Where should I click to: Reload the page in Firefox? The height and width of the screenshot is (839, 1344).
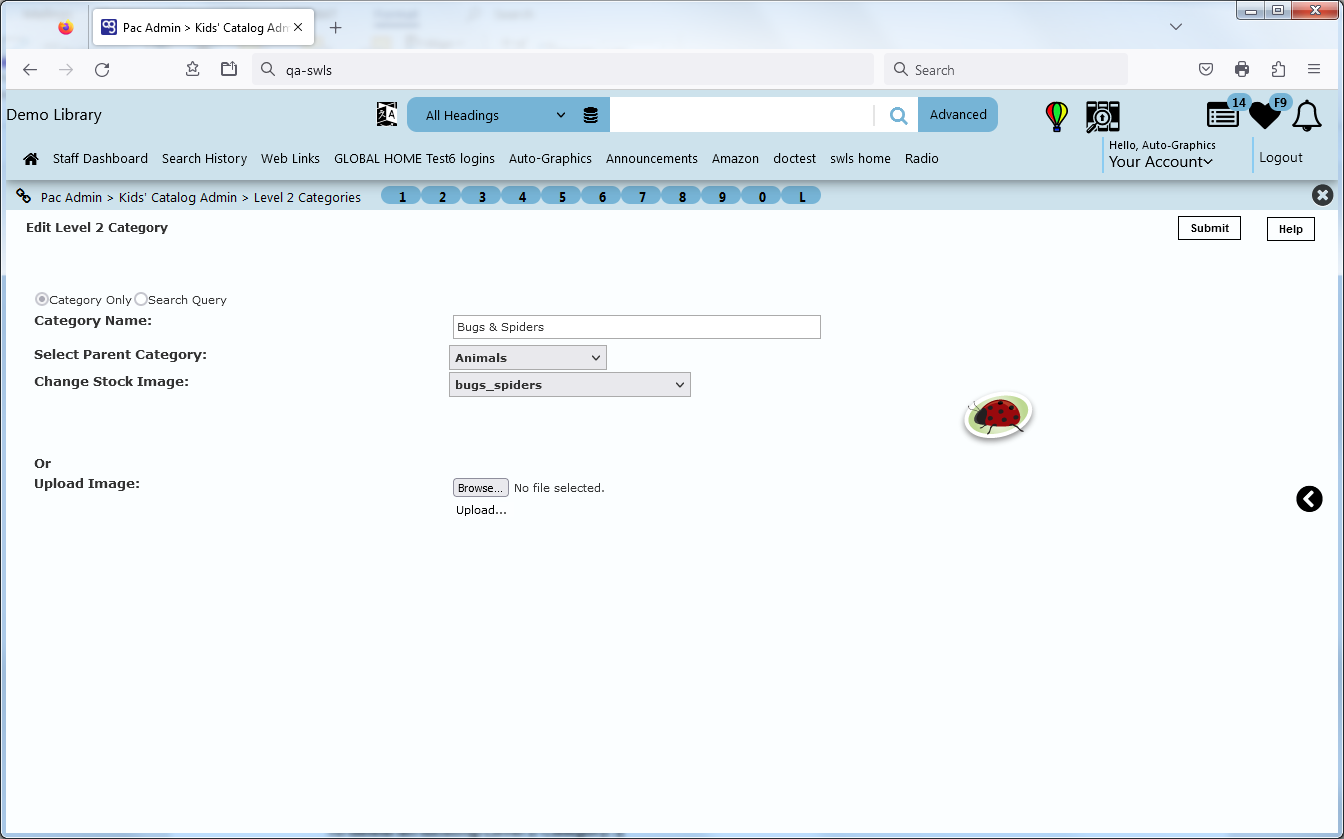(102, 70)
